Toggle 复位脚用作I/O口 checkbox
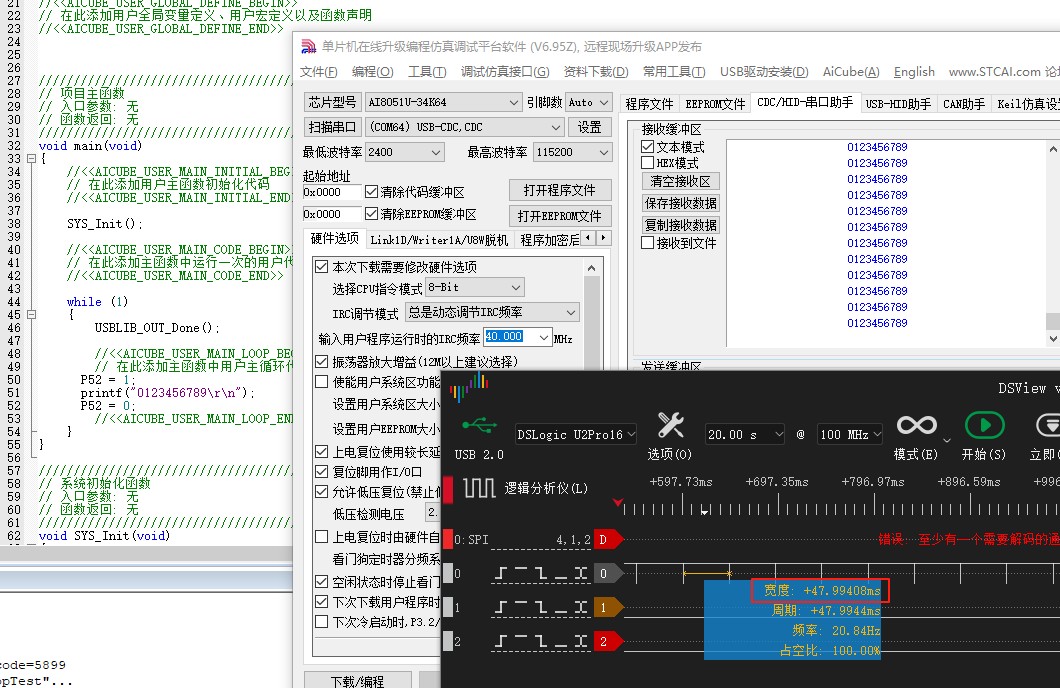 (x=322, y=472)
